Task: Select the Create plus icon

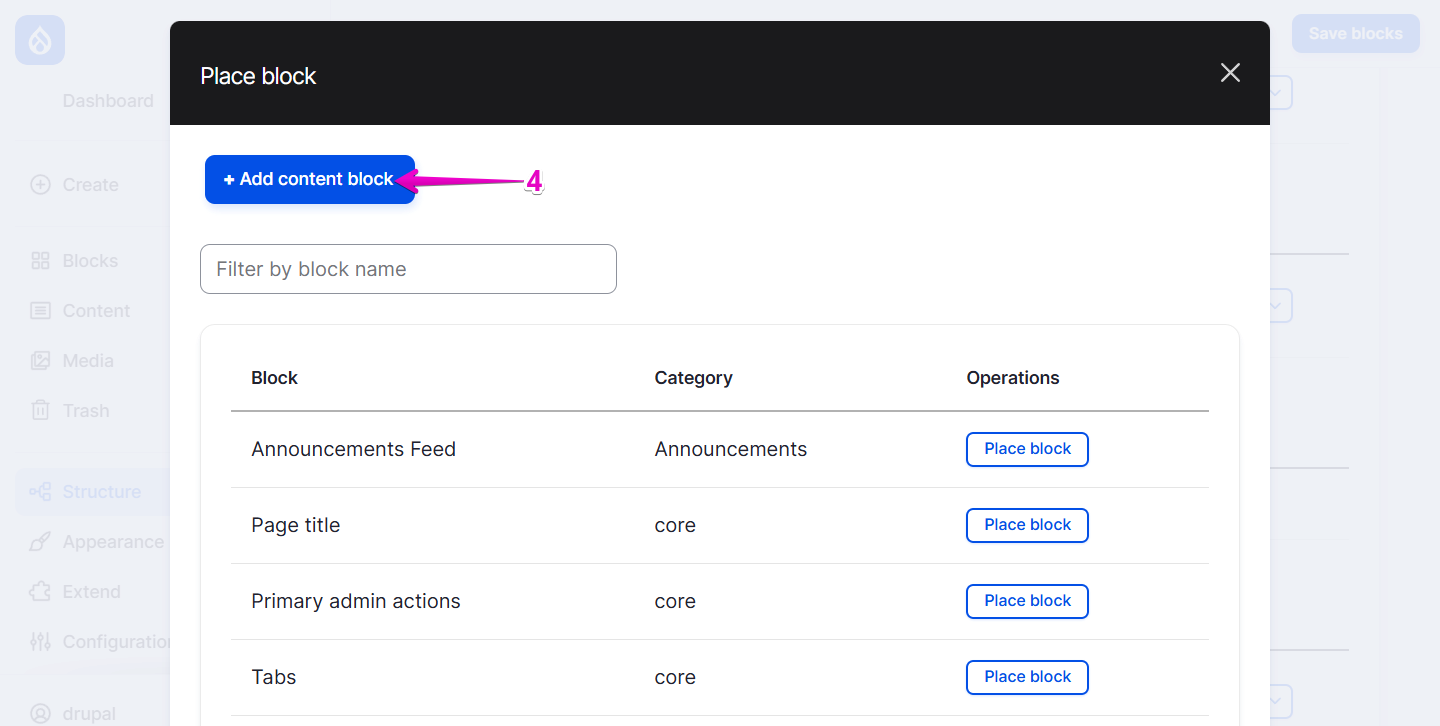Action: click(x=40, y=184)
